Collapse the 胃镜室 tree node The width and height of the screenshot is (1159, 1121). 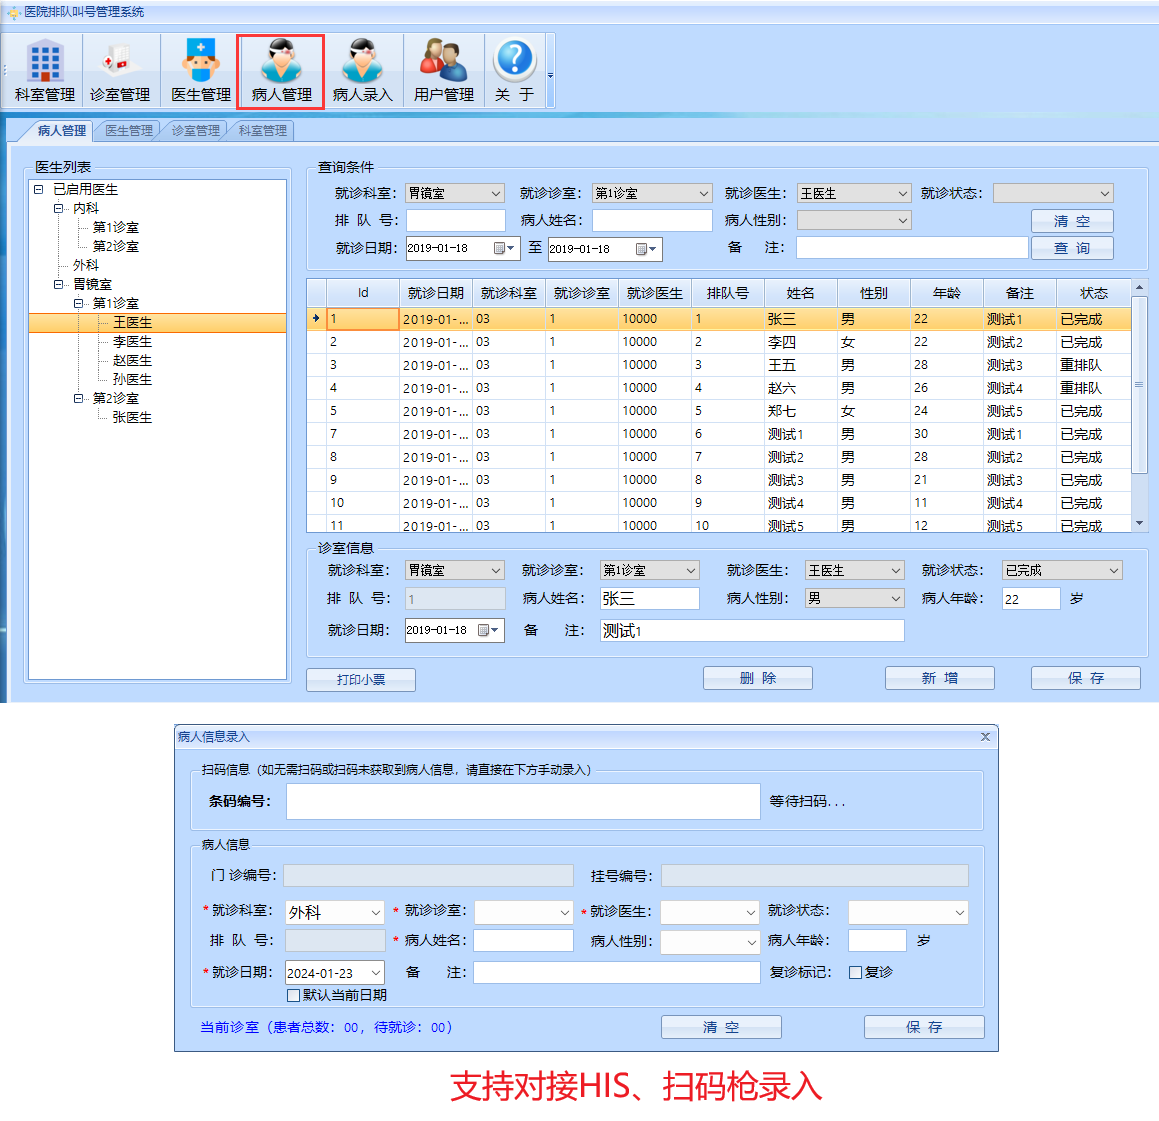tap(59, 284)
